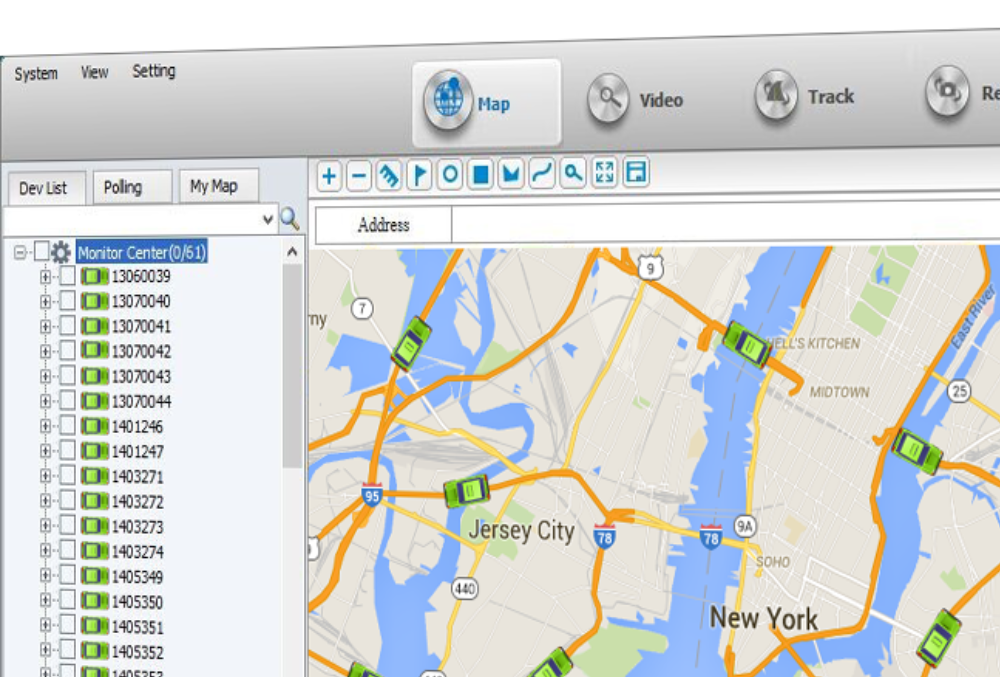
Task: Switch to the My Map tab
Action: (x=219, y=186)
